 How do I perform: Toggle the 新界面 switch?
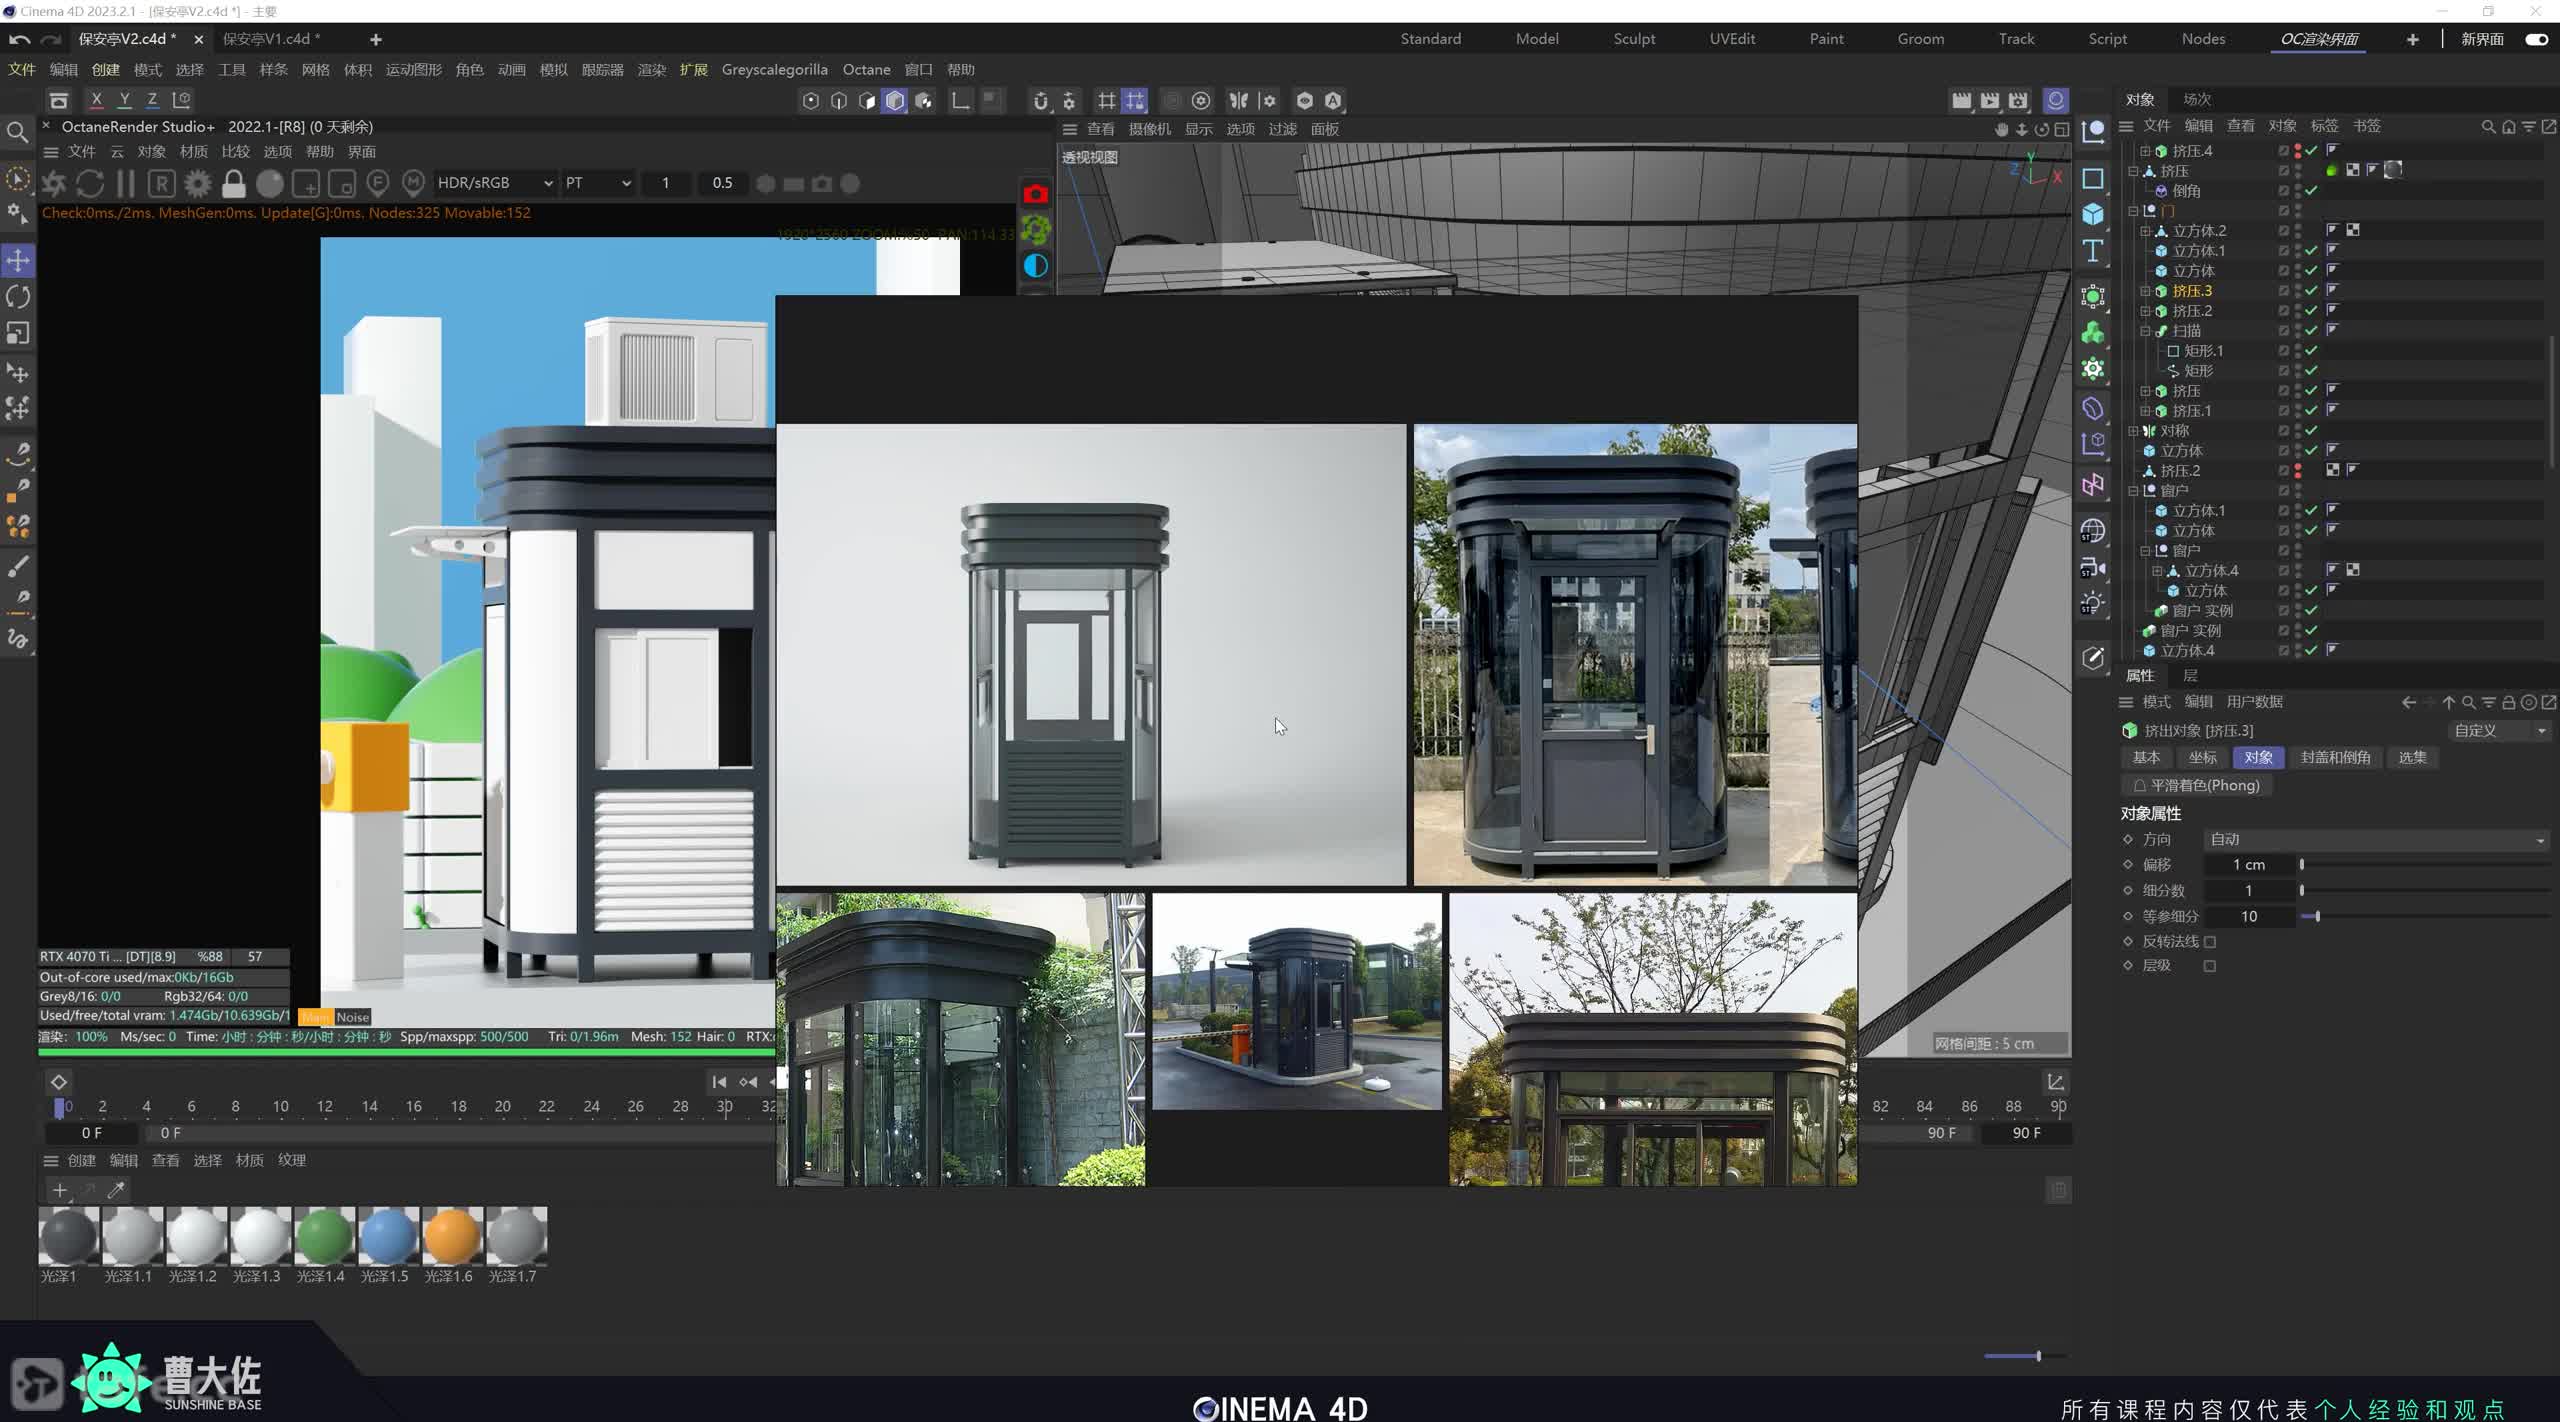click(2536, 39)
